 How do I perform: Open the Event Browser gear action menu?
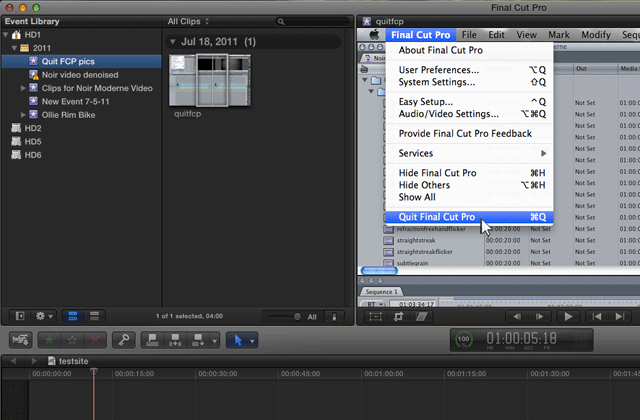click(x=44, y=316)
